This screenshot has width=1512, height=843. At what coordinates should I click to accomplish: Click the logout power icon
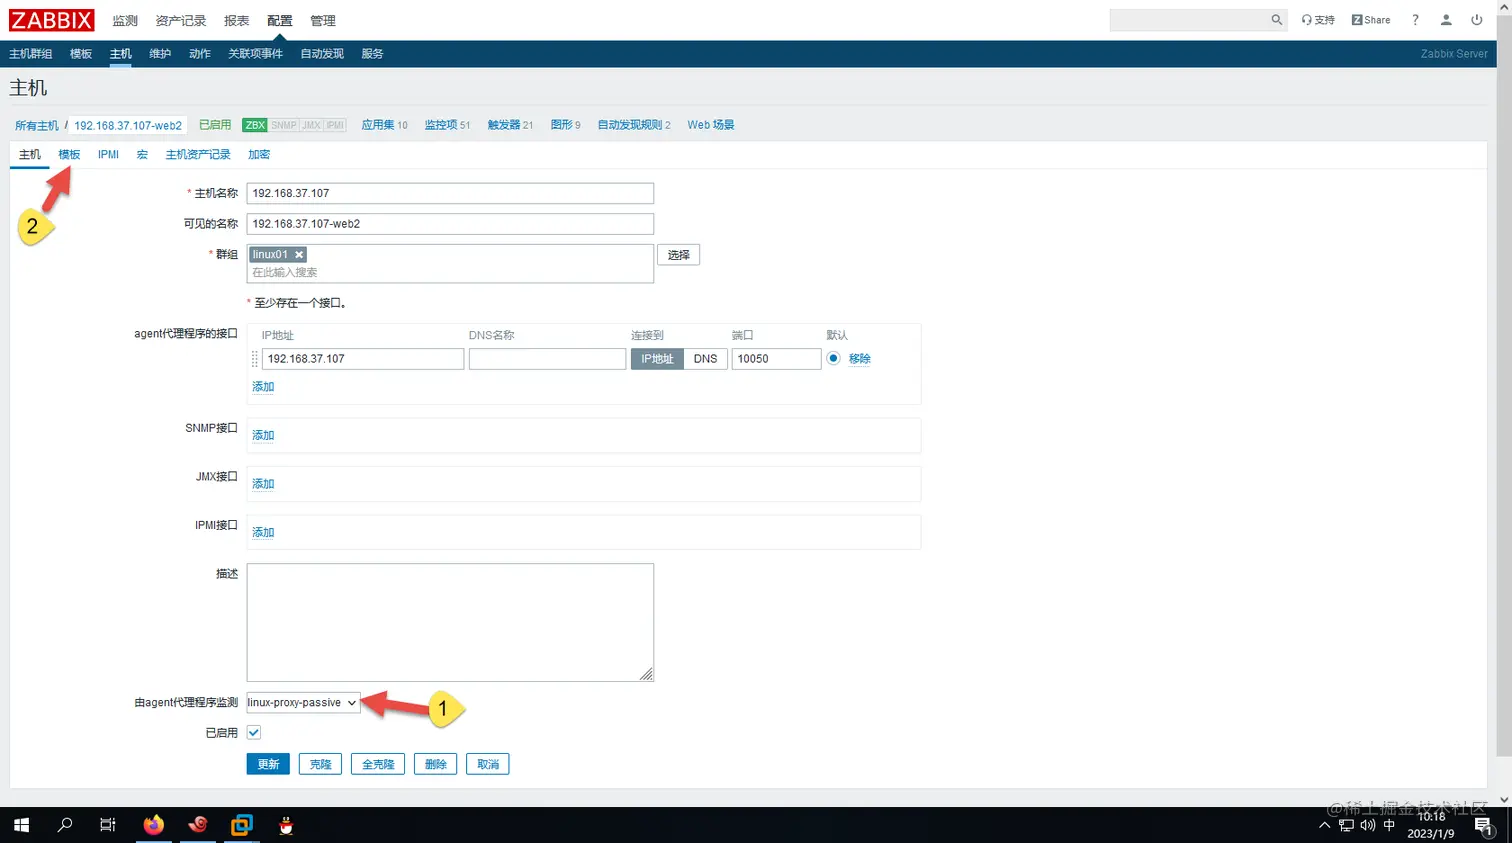click(x=1477, y=20)
